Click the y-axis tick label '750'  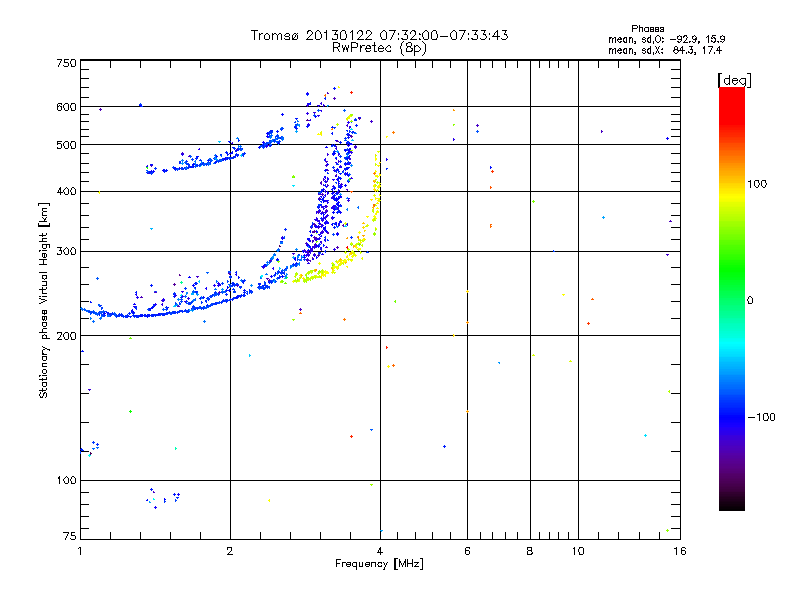[66, 63]
